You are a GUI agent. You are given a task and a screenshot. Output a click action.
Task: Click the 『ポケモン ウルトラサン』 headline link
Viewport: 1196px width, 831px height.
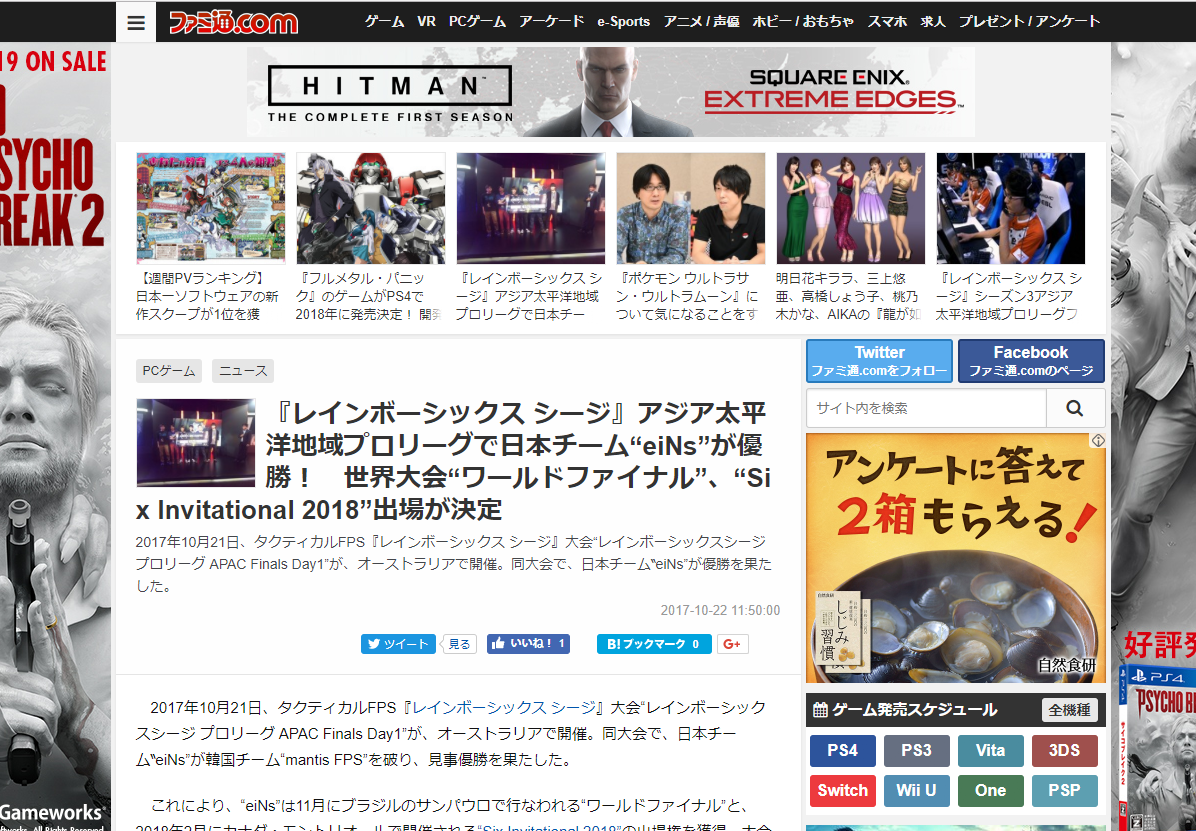pyautogui.click(x=688, y=296)
